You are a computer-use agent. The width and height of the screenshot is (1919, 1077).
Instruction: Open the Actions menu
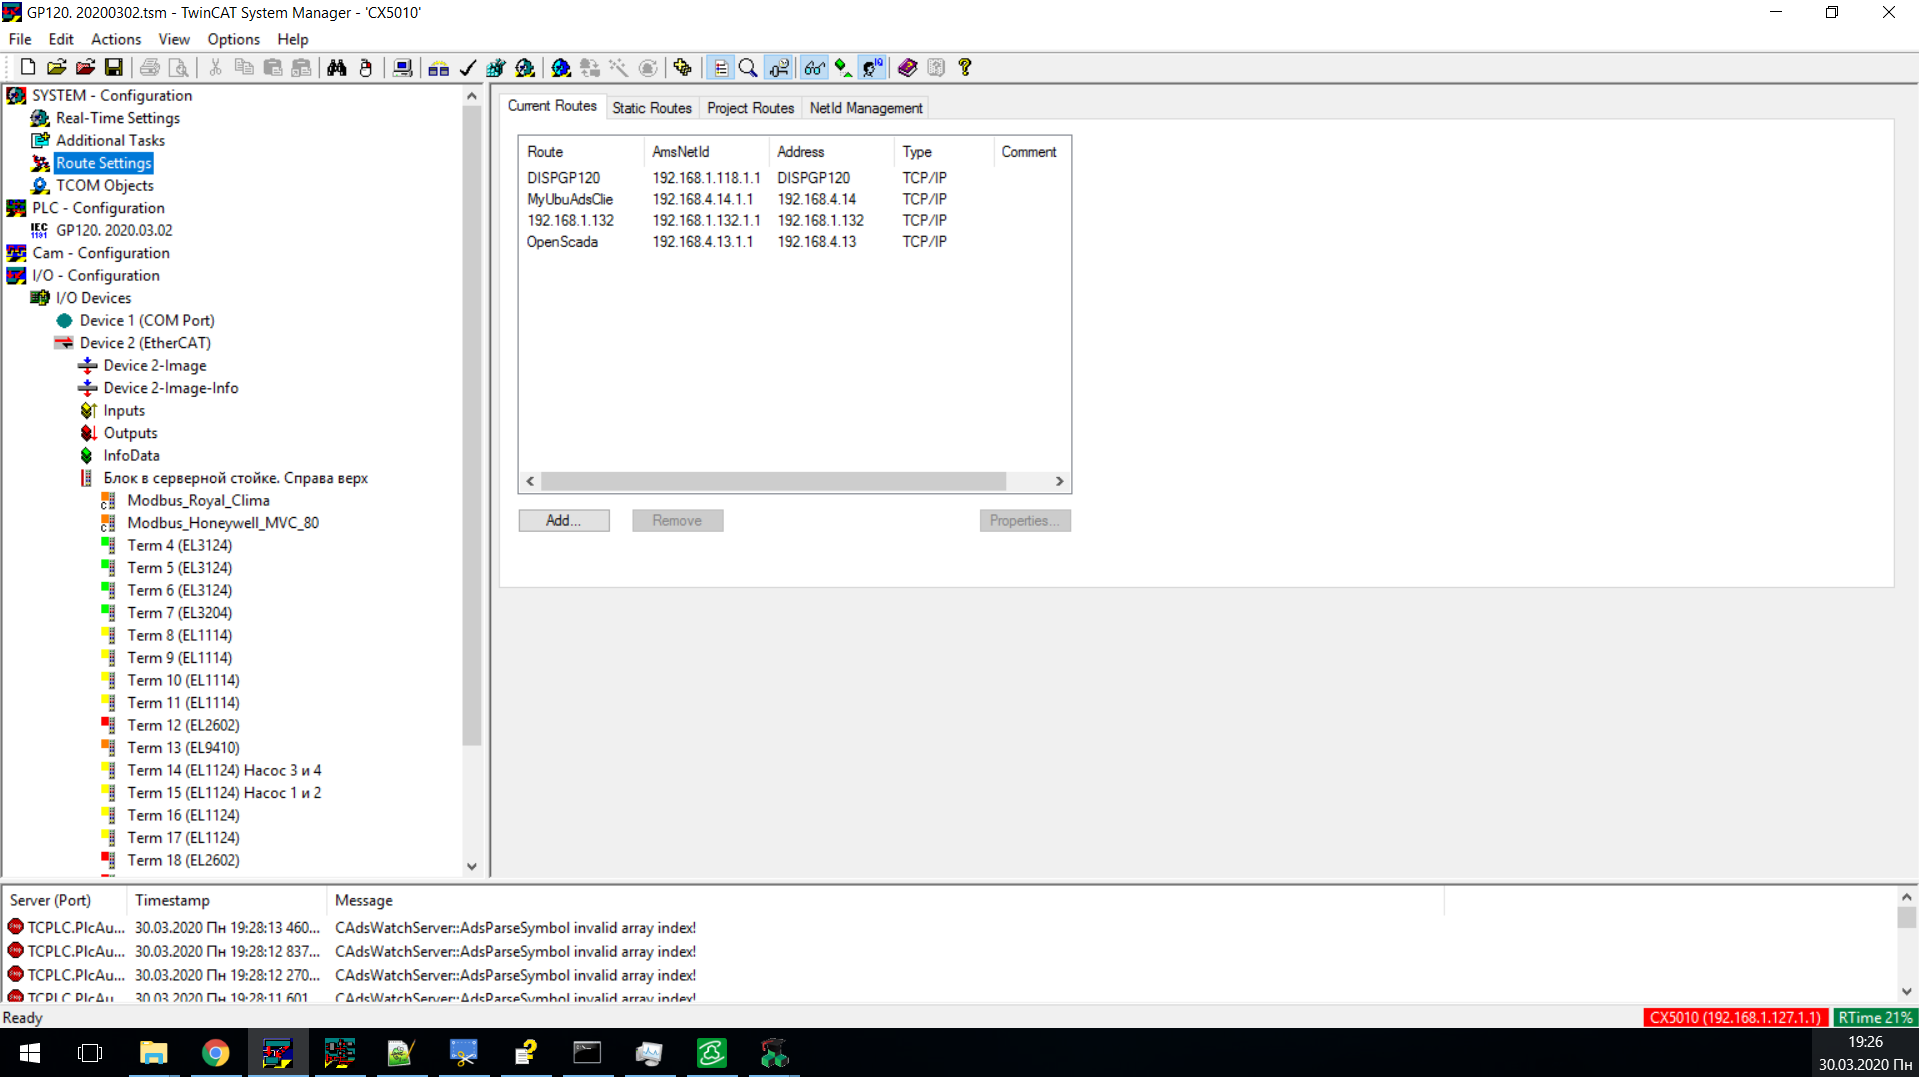(115, 39)
